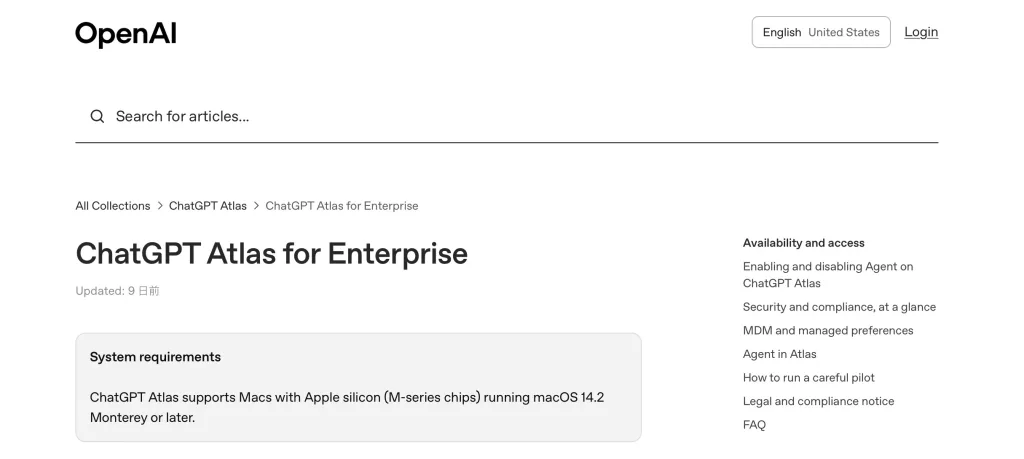Click the Updated 9 days ago timestamp

[117, 291]
